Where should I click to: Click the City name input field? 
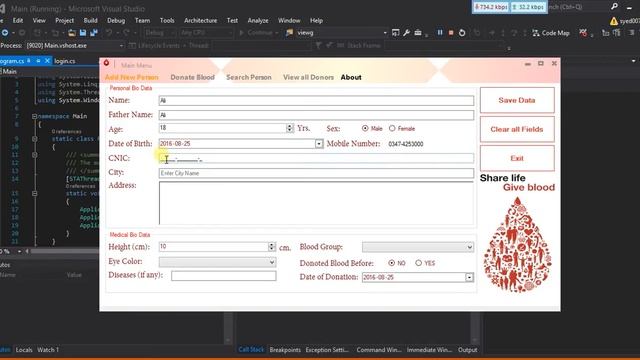pyautogui.click(x=316, y=173)
